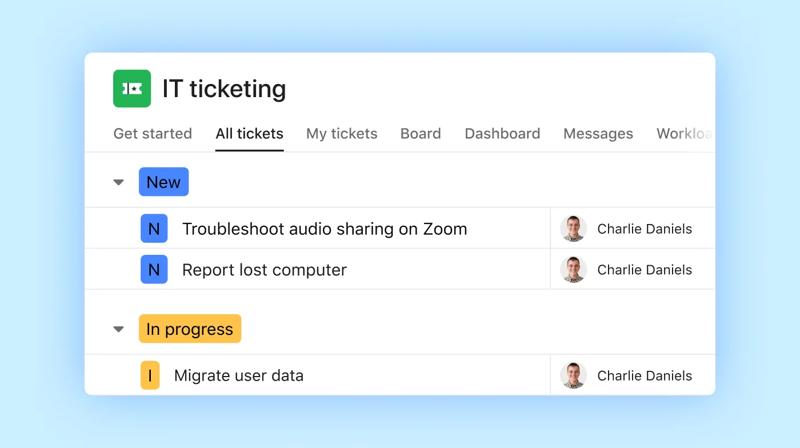The height and width of the screenshot is (448, 800).
Task: Open the My tickets tab
Action: click(x=342, y=134)
